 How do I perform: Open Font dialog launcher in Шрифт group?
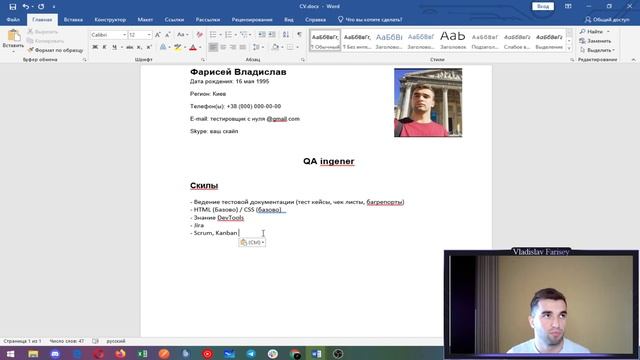coord(203,60)
